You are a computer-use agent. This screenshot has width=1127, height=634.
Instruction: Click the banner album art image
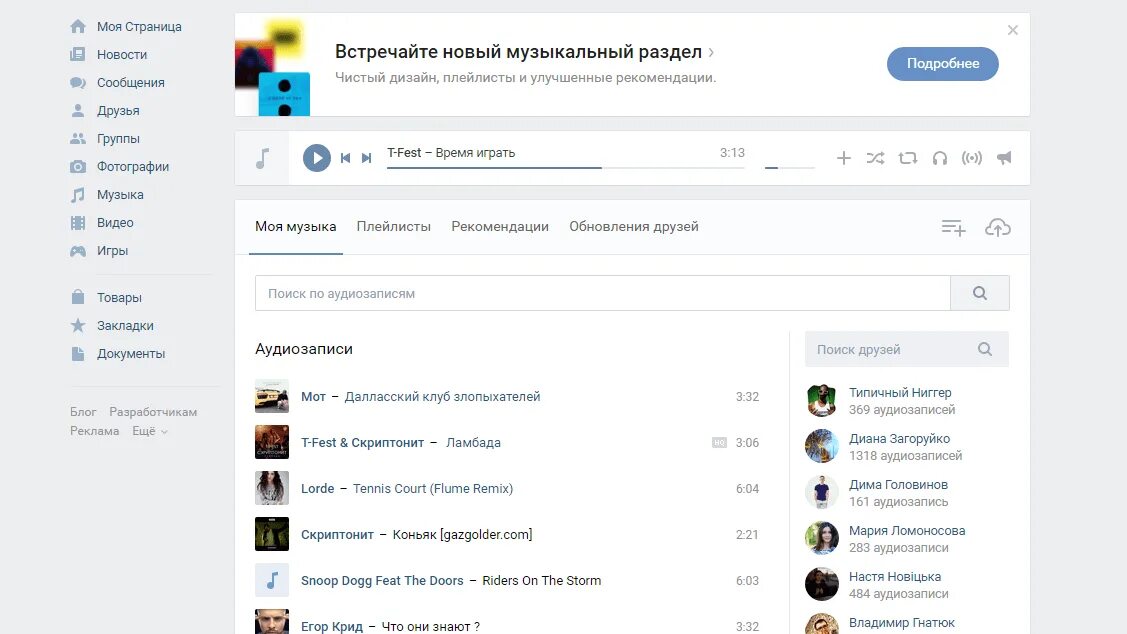coord(272,67)
